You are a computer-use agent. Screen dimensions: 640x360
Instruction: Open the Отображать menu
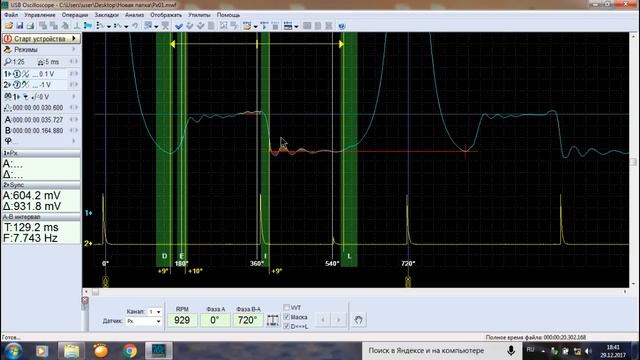tap(166, 15)
